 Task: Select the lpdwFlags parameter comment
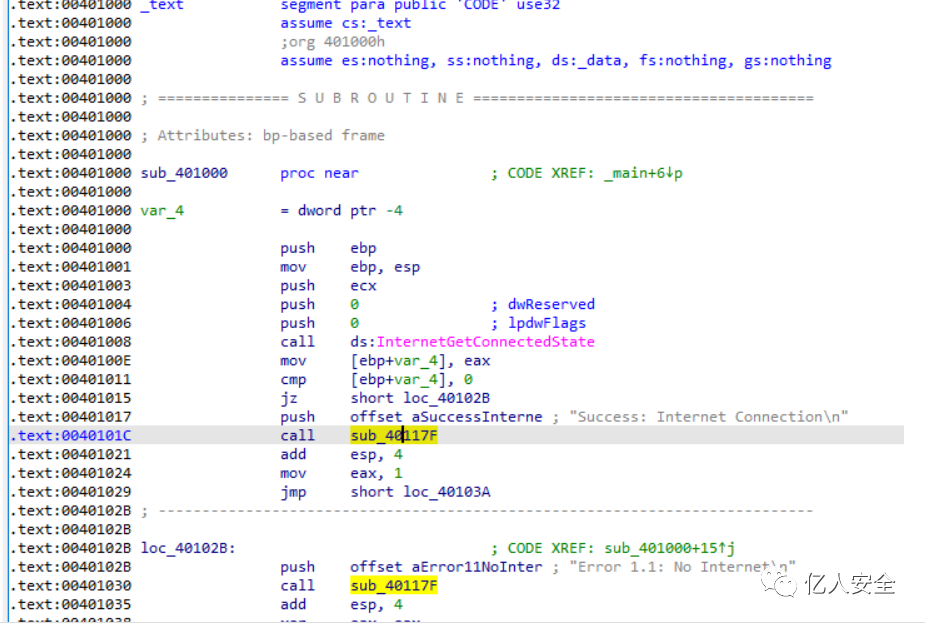click(547, 323)
